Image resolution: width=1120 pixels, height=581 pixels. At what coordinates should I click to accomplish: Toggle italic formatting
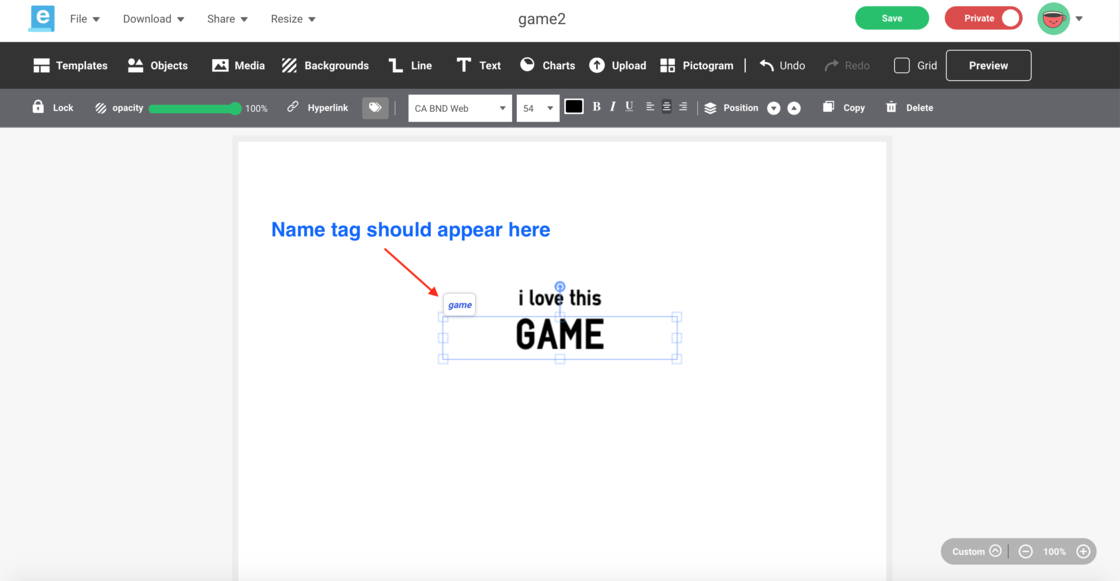[x=613, y=107]
